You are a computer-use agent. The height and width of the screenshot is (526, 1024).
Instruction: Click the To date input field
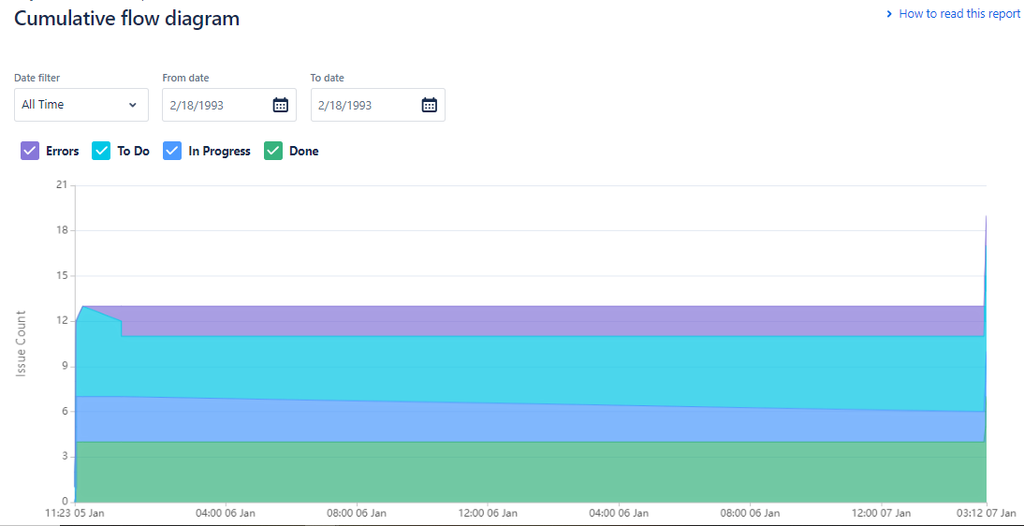378,105
